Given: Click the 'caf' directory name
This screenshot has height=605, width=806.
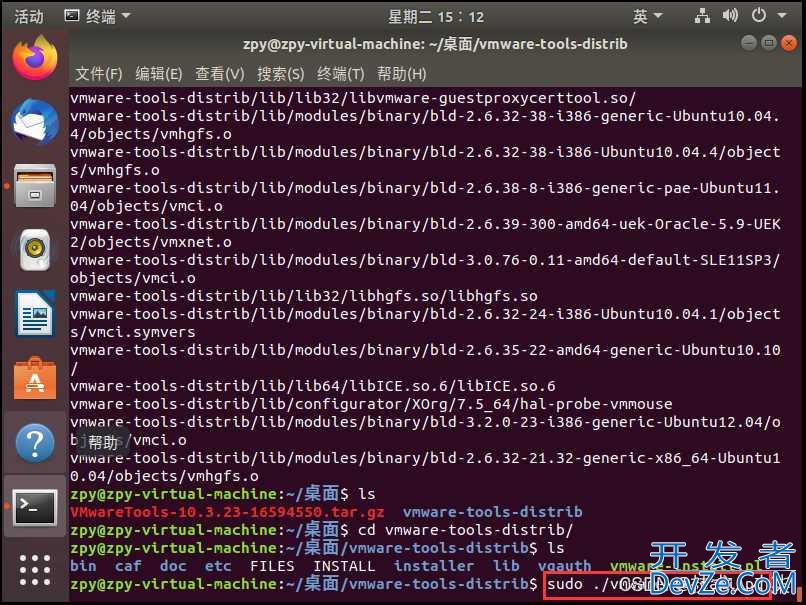Looking at the screenshot, I should pos(128,566).
